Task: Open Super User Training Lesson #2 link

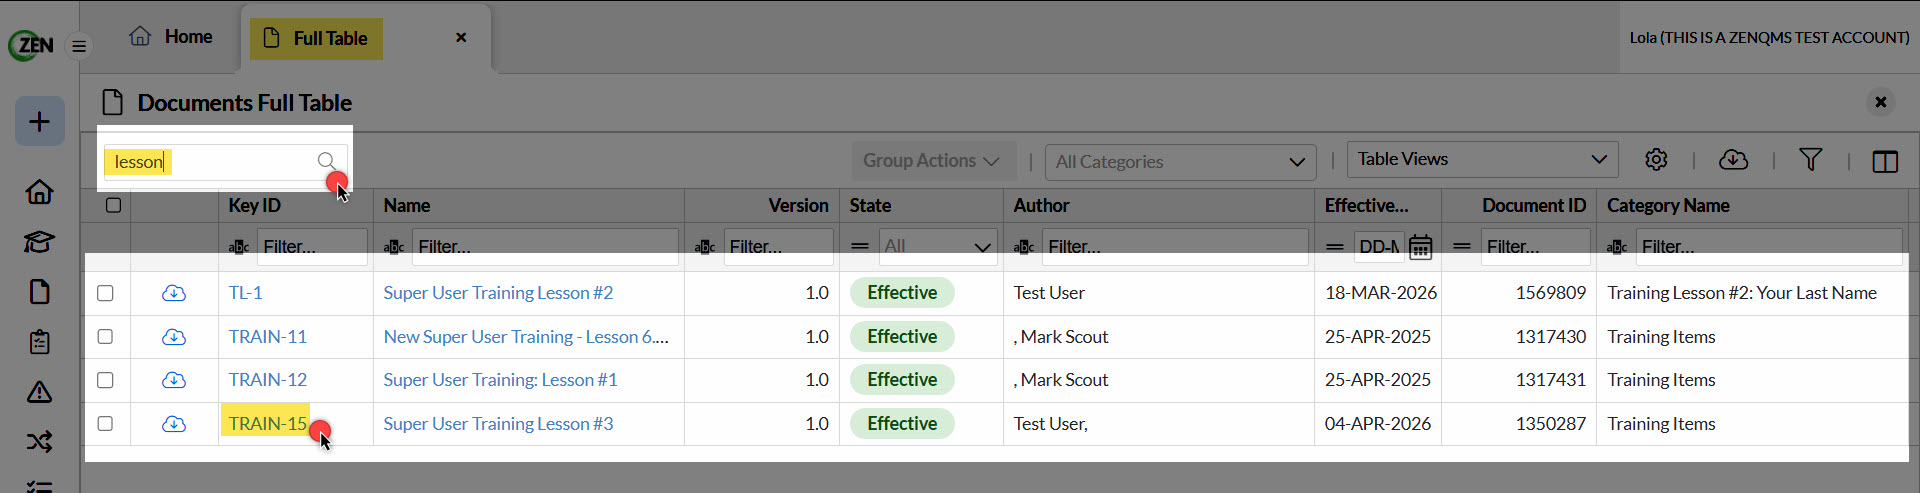Action: 498,293
